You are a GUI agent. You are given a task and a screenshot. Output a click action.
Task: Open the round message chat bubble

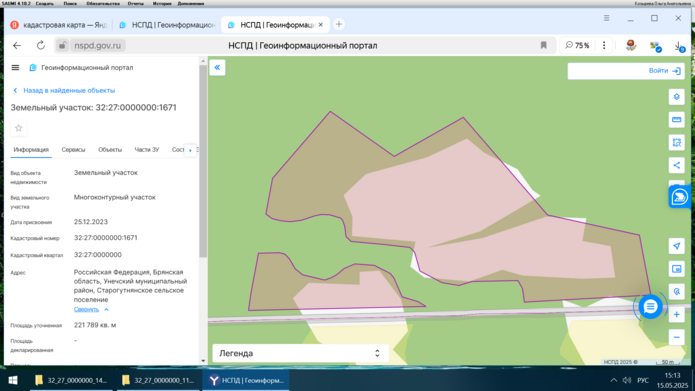click(x=650, y=307)
